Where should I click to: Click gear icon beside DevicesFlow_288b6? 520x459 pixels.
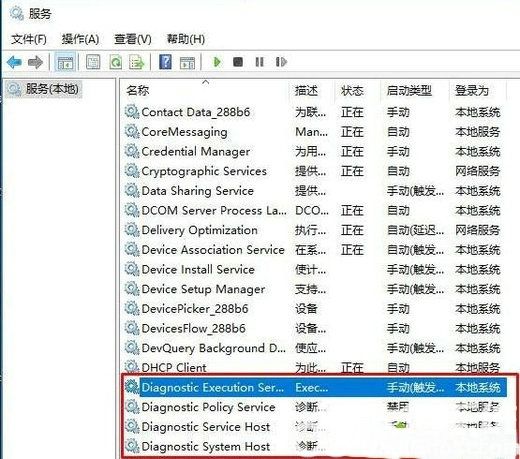(132, 328)
